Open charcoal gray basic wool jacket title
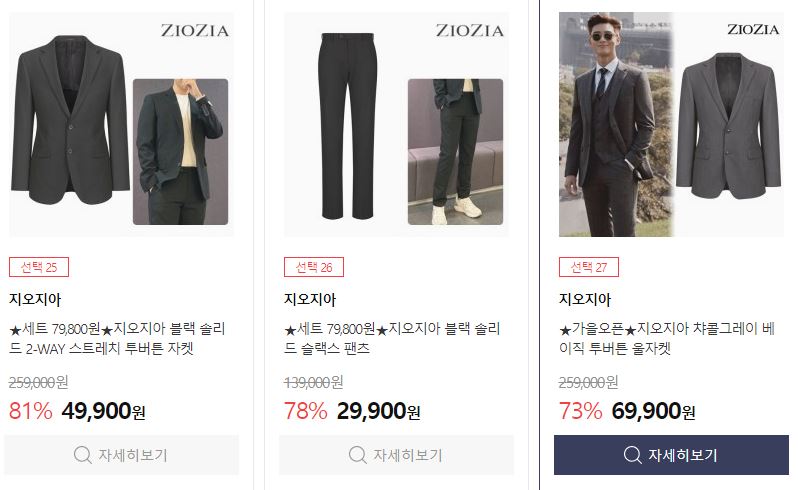The height and width of the screenshot is (490, 798). [667, 338]
